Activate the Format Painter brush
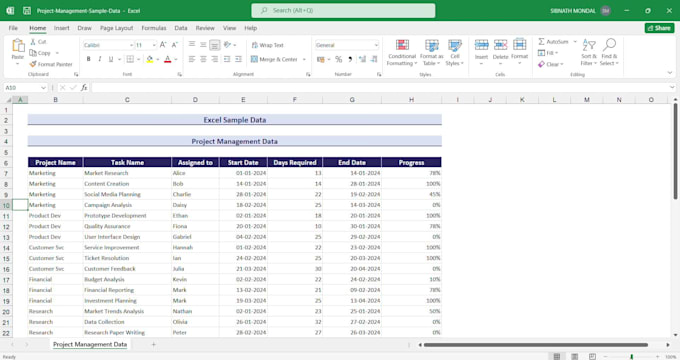 [33, 64]
